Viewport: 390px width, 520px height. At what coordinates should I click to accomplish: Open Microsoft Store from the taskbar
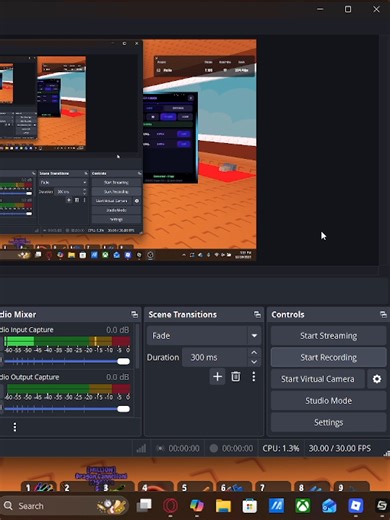click(250, 506)
